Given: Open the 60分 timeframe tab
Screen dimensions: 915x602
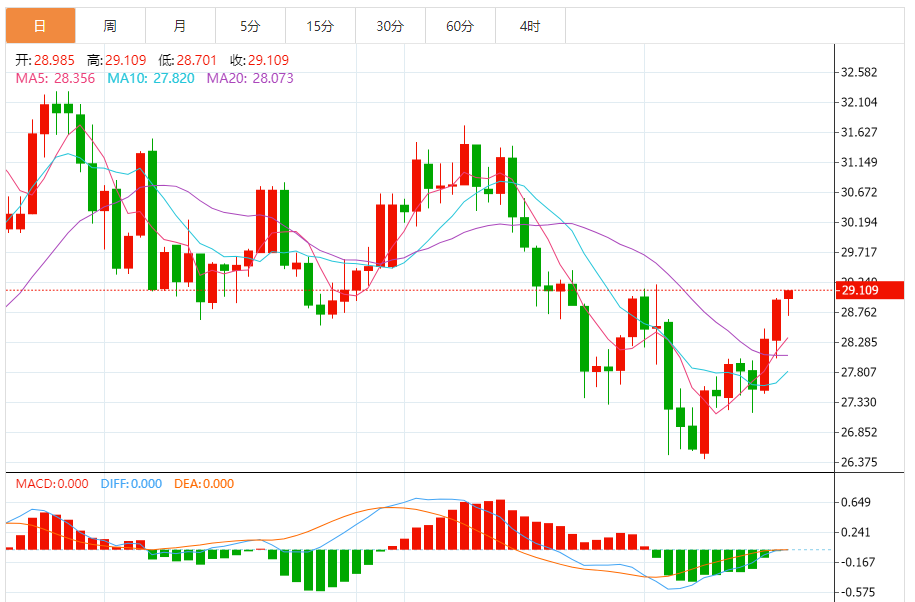Looking at the screenshot, I should pyautogui.click(x=460, y=26).
